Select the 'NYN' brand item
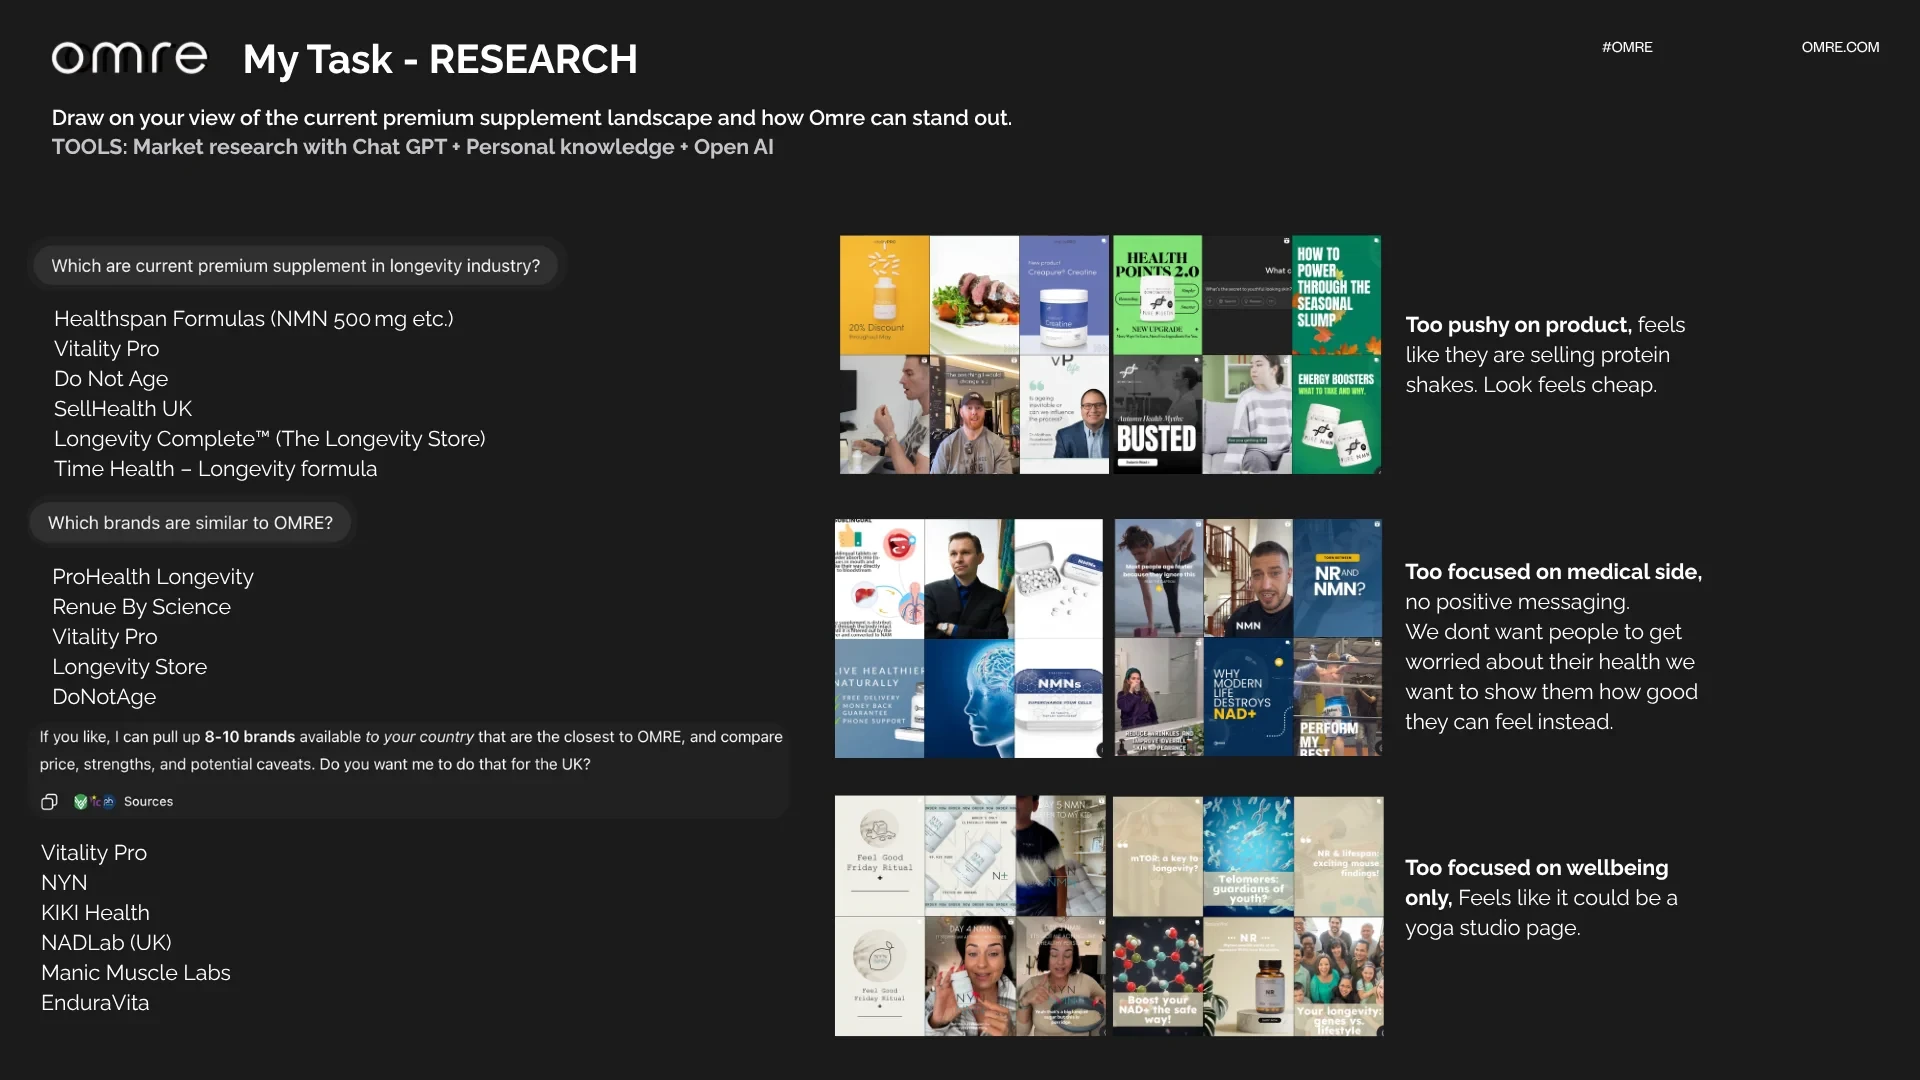Image resolution: width=1920 pixels, height=1080 pixels. pyautogui.click(x=64, y=883)
